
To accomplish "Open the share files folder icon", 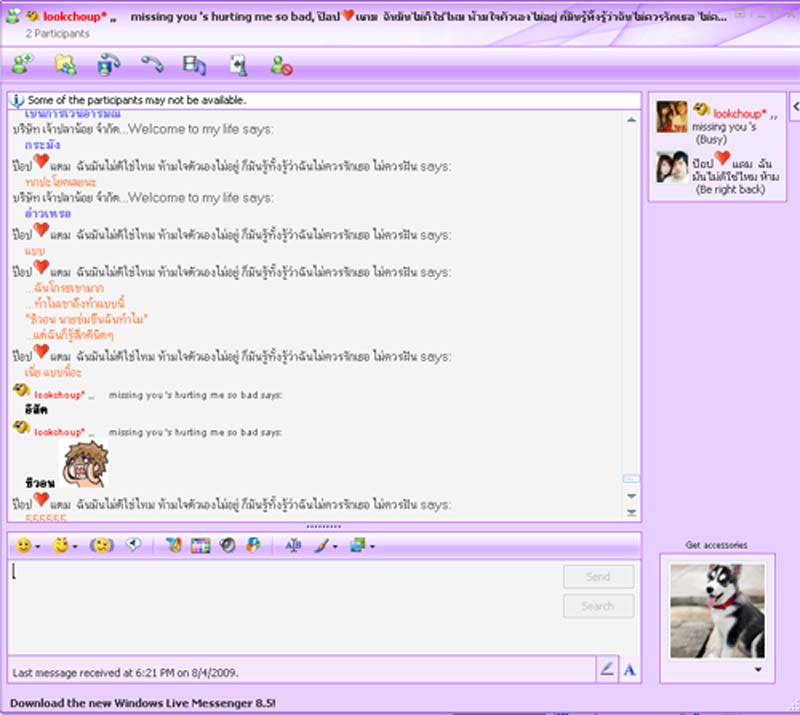I will click(x=65, y=65).
